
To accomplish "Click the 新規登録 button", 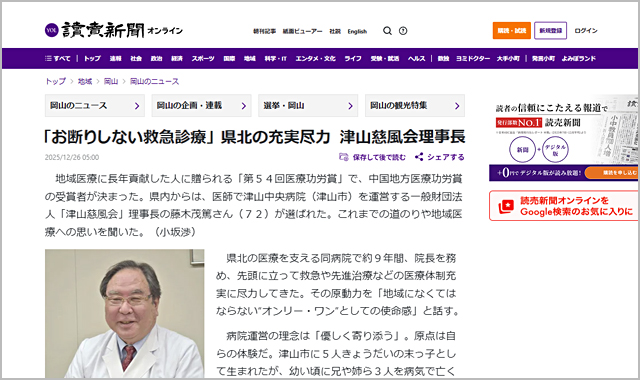I will click(551, 31).
